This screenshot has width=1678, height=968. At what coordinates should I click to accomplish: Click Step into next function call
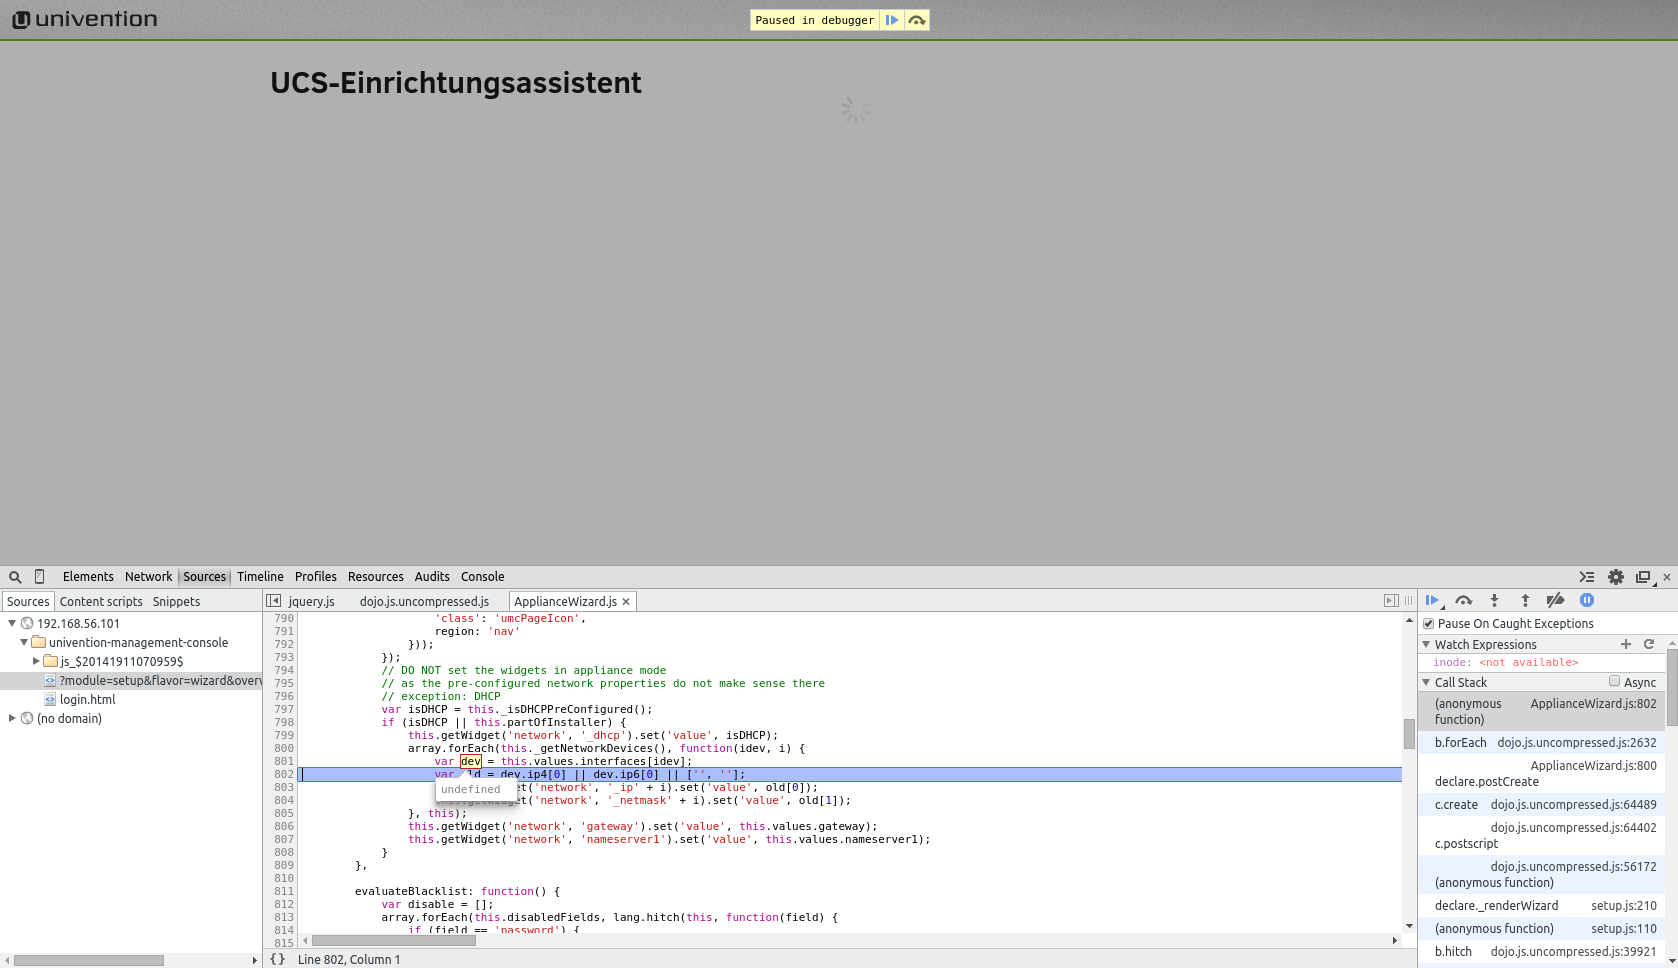coord(1494,601)
